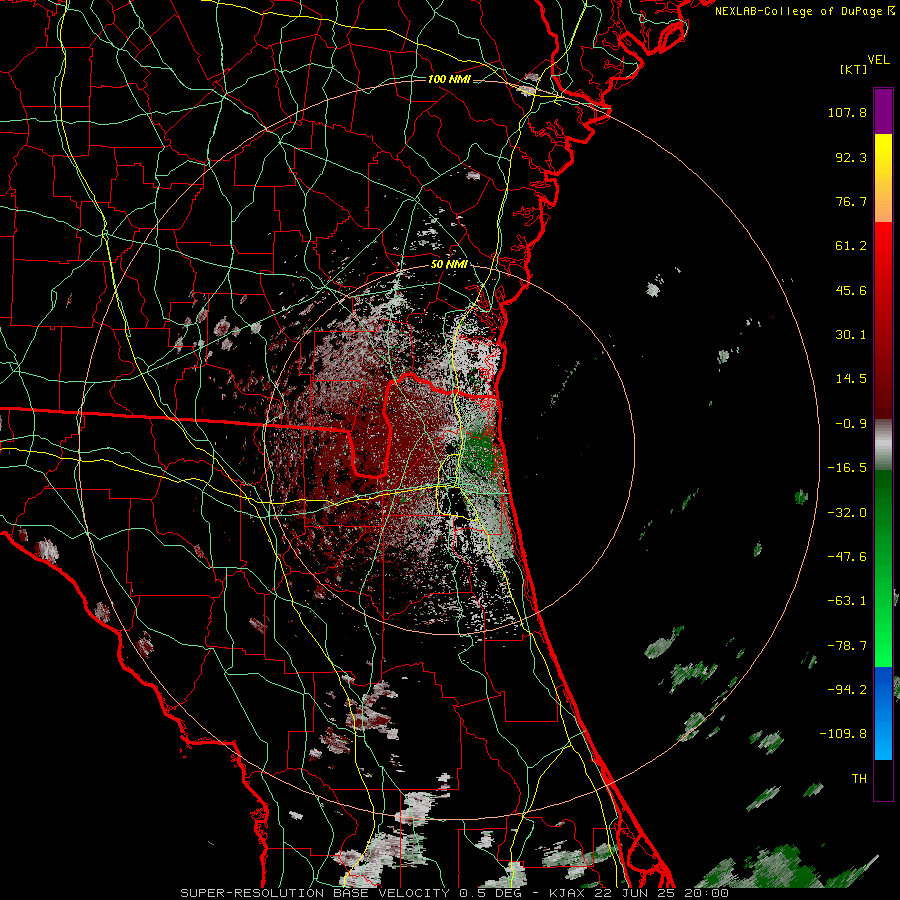Pick the yellow-orange segment of the color bar

click(883, 178)
